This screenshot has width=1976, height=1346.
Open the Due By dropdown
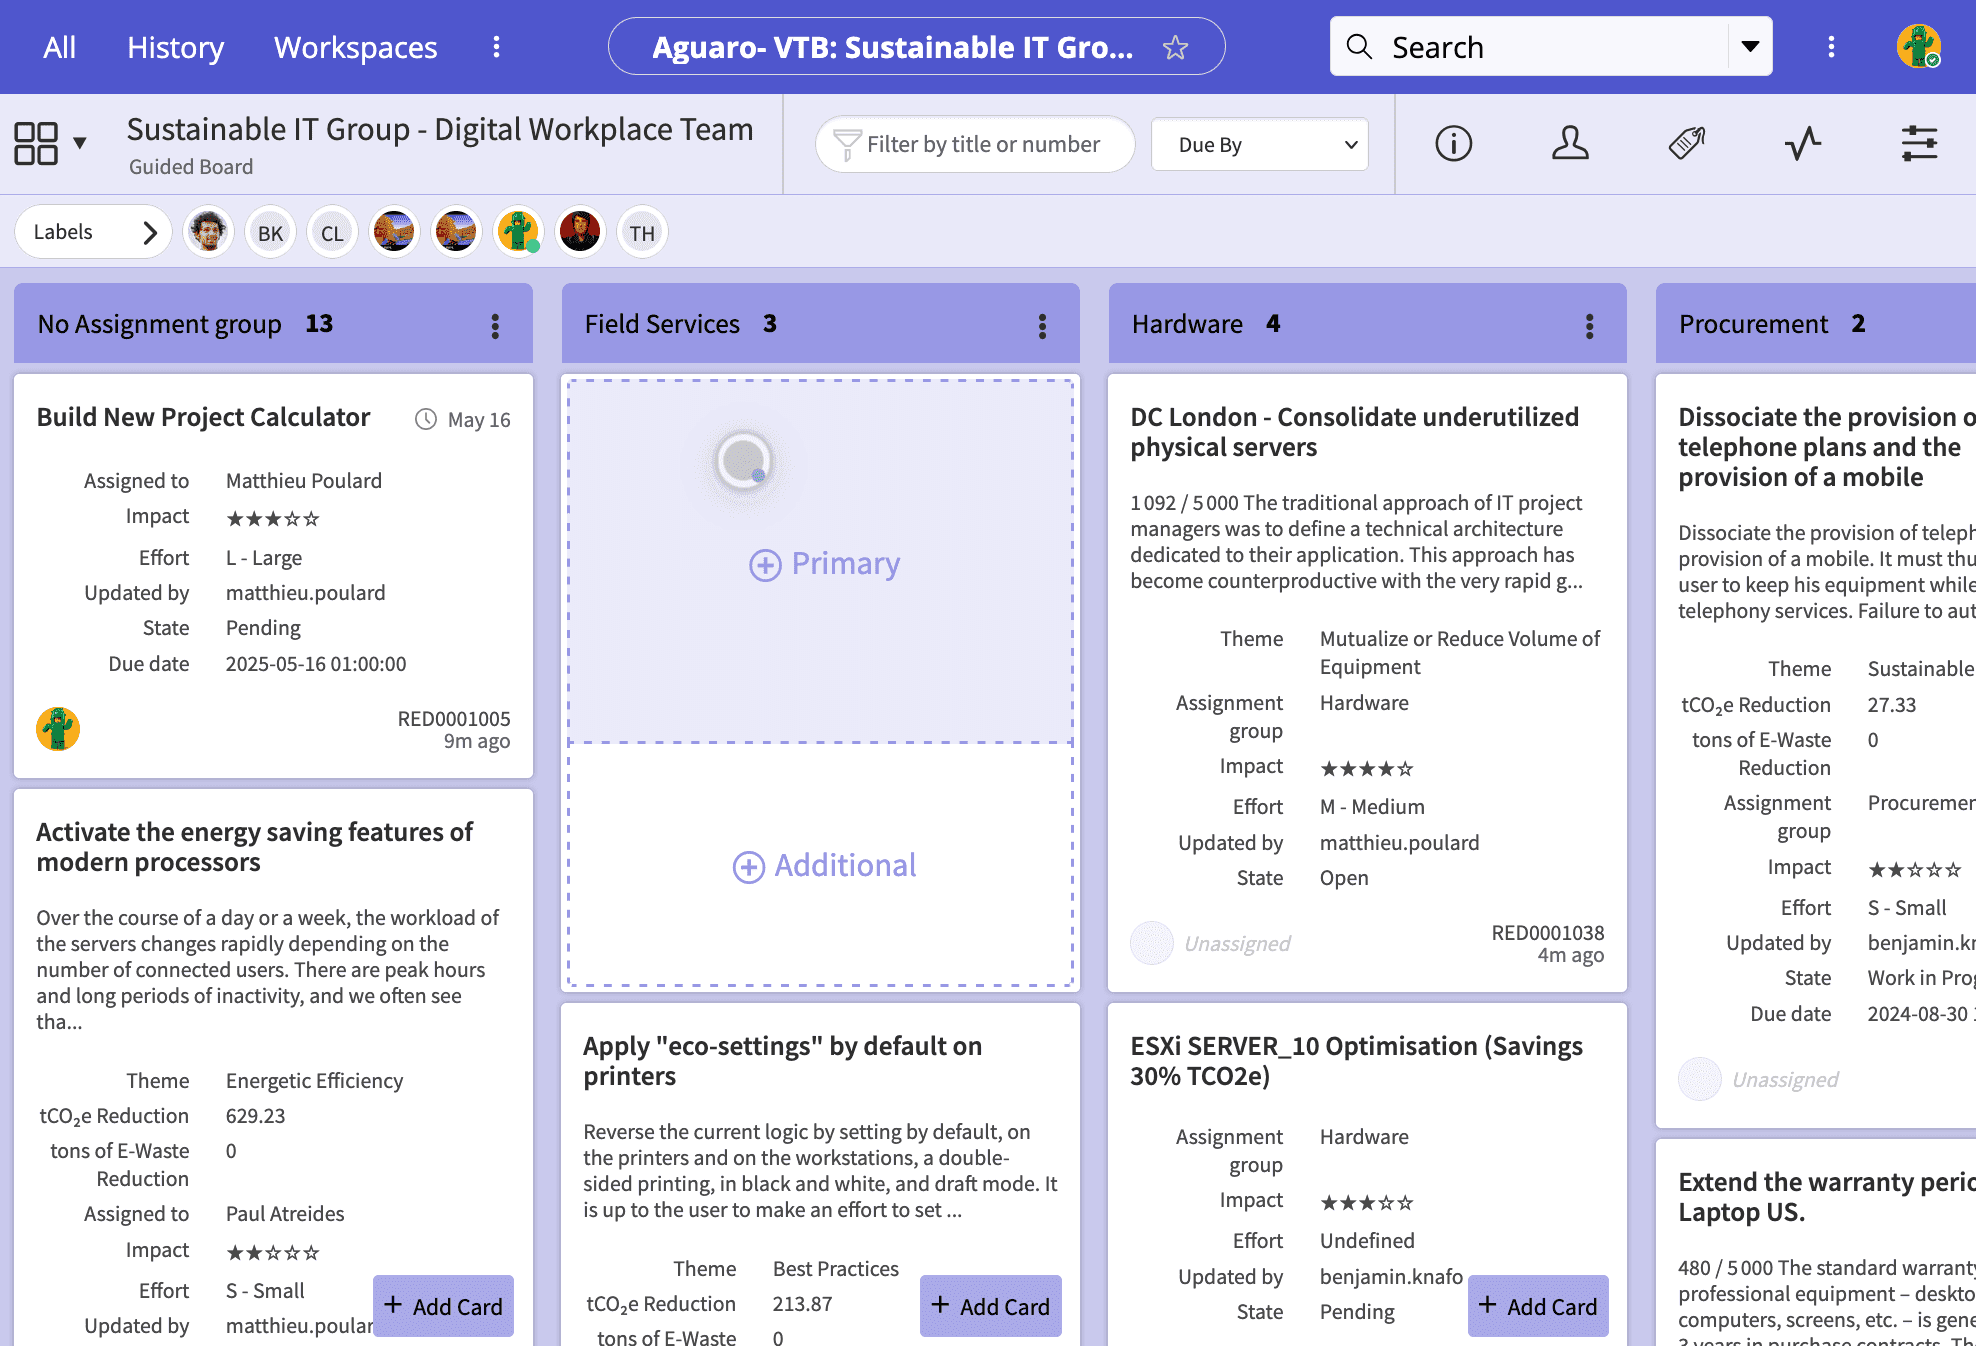pos(1259,144)
